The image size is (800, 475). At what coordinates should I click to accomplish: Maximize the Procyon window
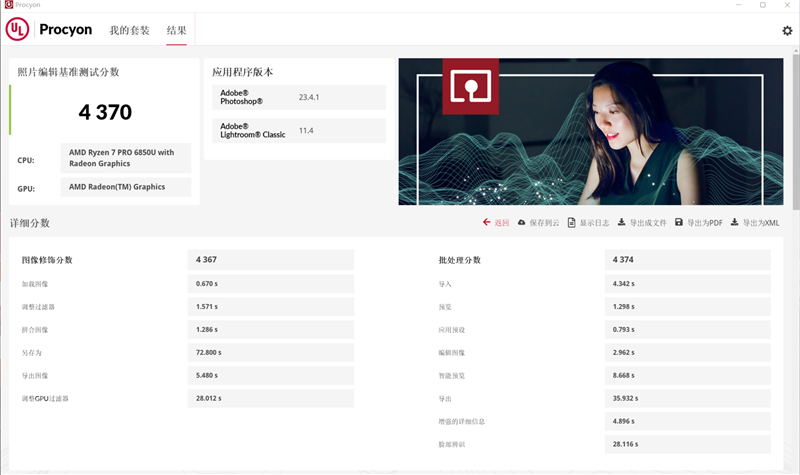(763, 5)
